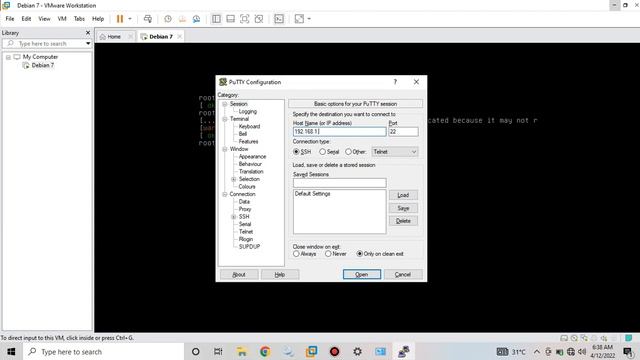
Task: Open Chrome from the taskbar
Action: click(x=265, y=351)
